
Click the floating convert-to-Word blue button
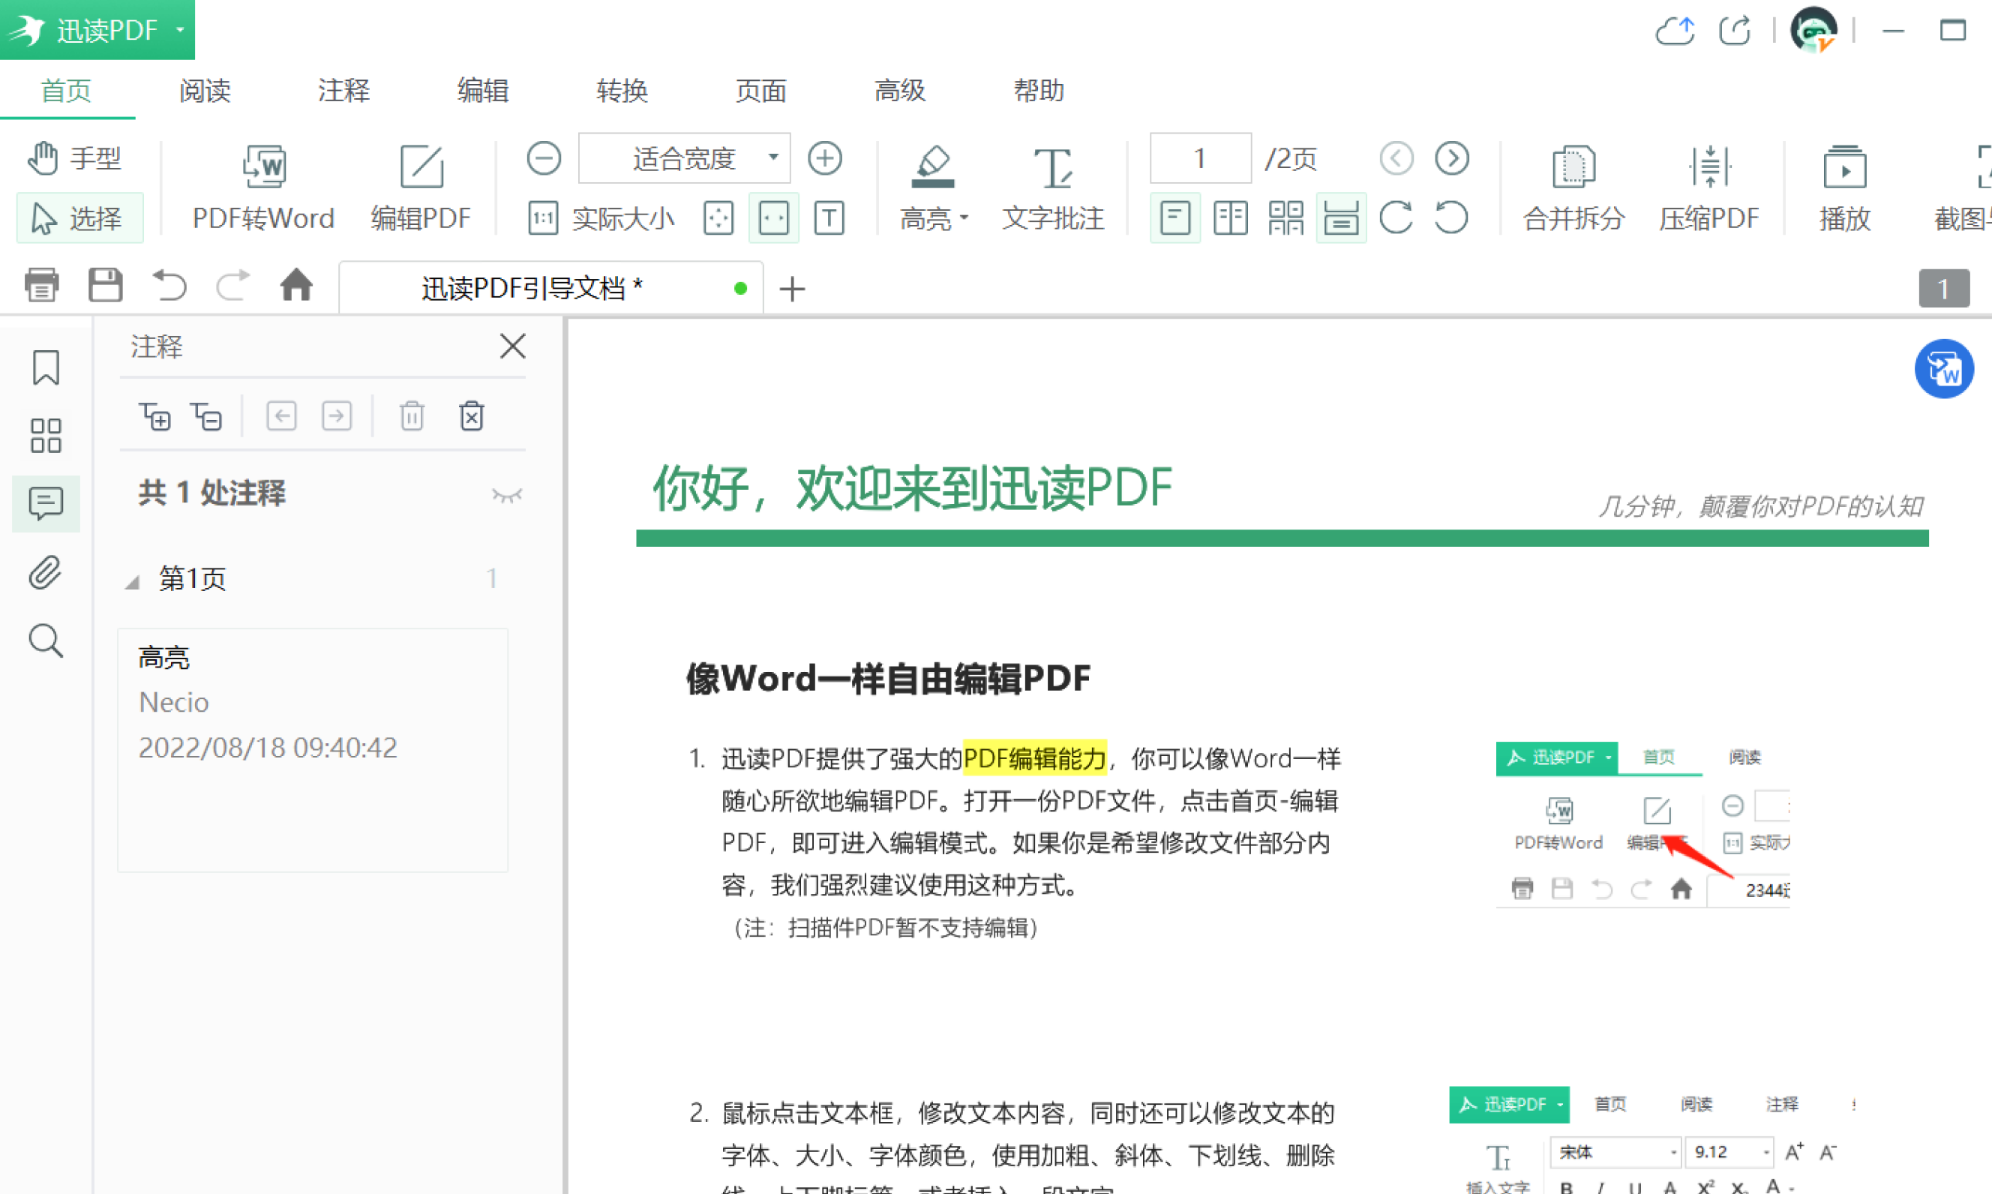(1943, 370)
